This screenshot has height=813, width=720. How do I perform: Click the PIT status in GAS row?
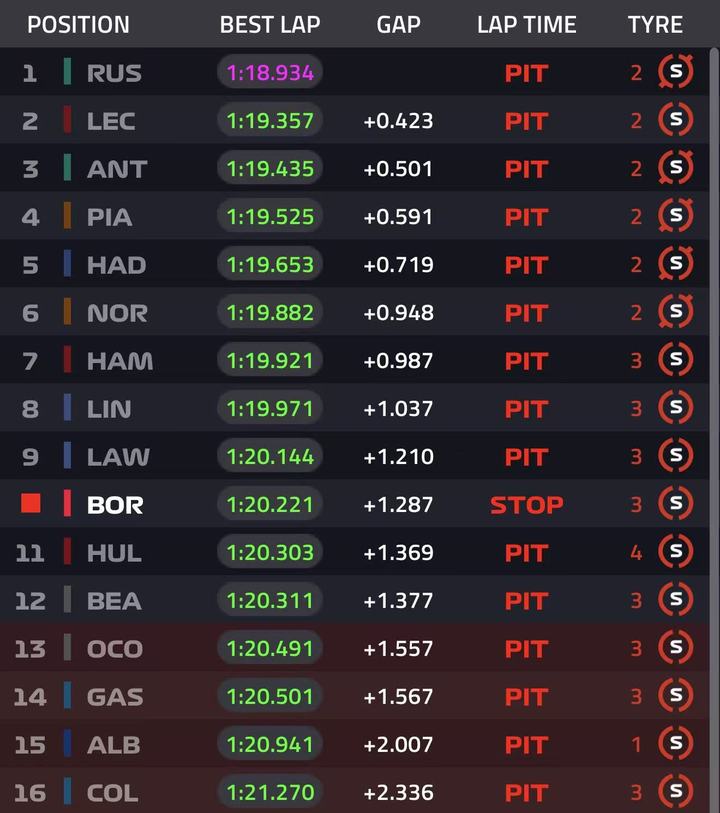526,697
